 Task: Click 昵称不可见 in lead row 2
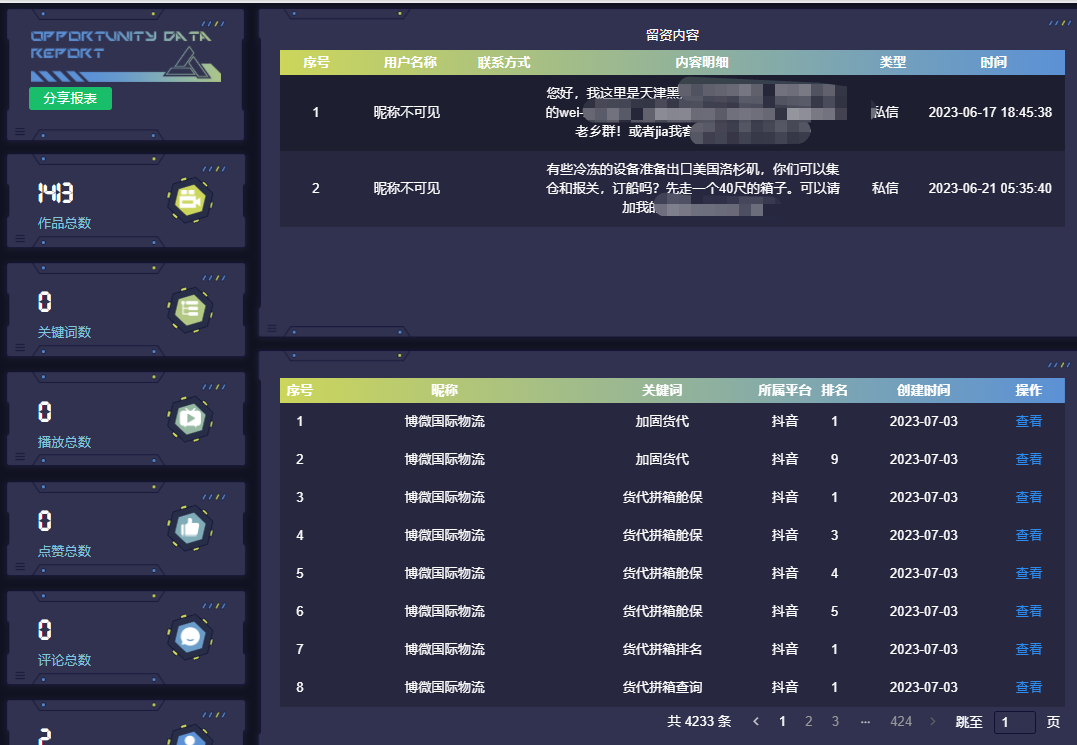click(x=407, y=188)
